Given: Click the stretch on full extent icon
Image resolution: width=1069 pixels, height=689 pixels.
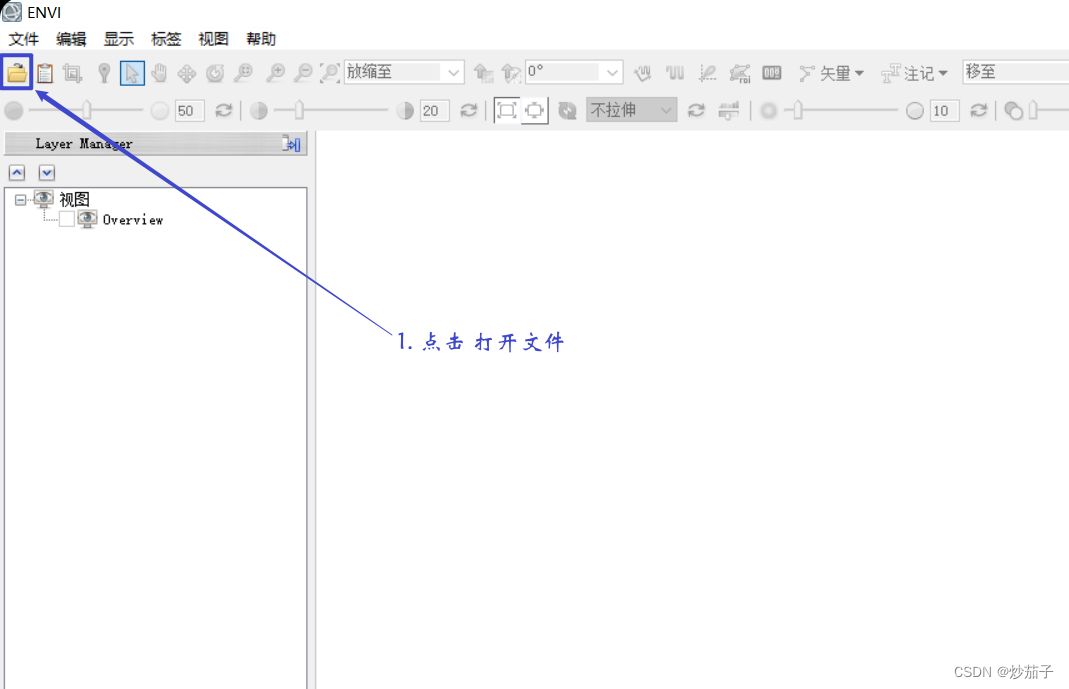Looking at the screenshot, I should pyautogui.click(x=507, y=110).
